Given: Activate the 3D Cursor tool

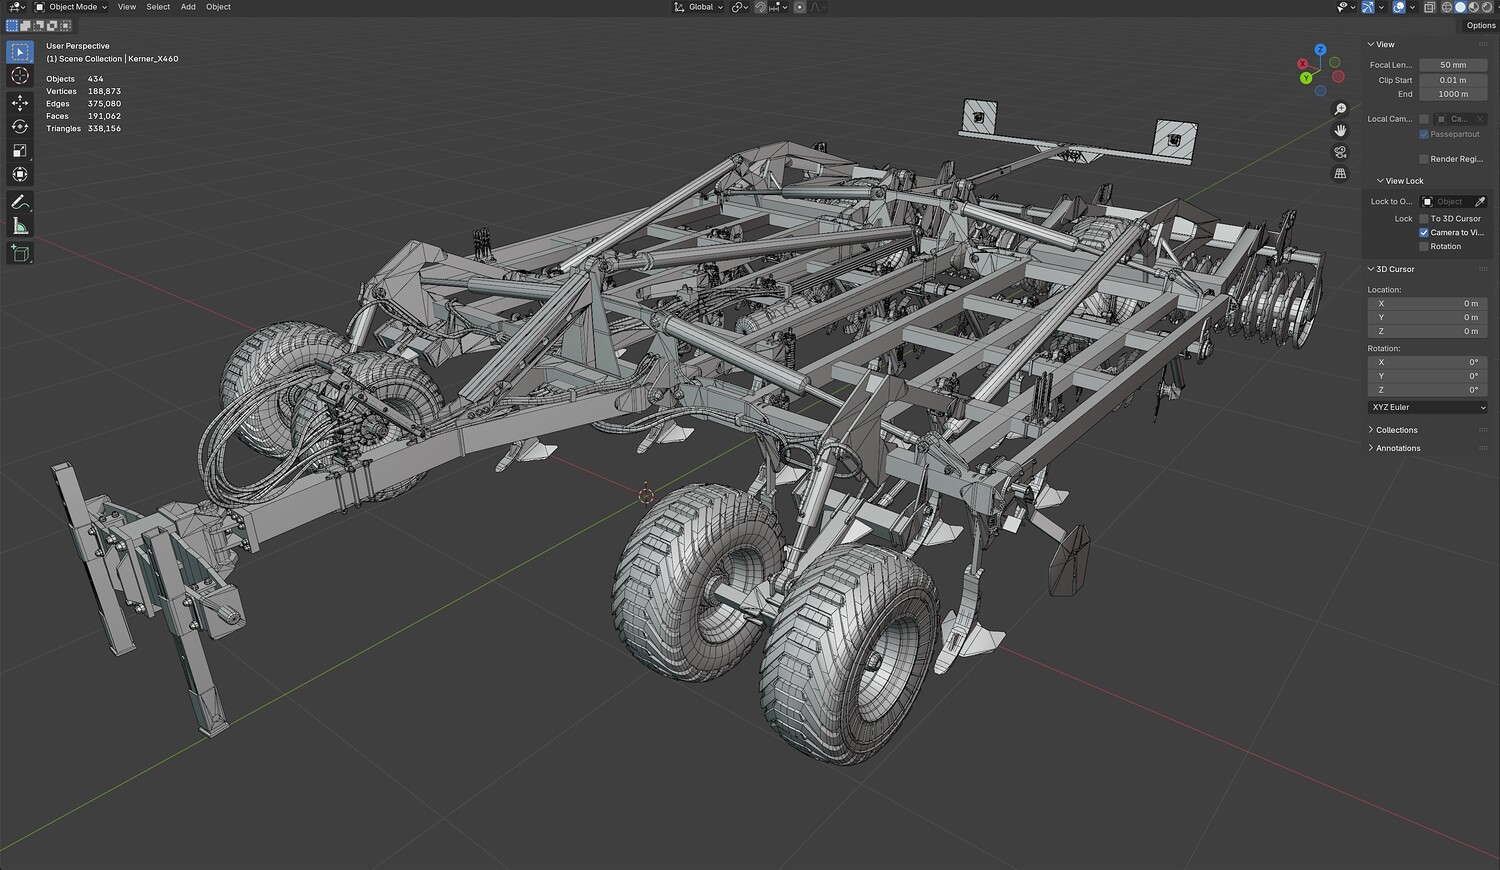Looking at the screenshot, I should [20, 76].
